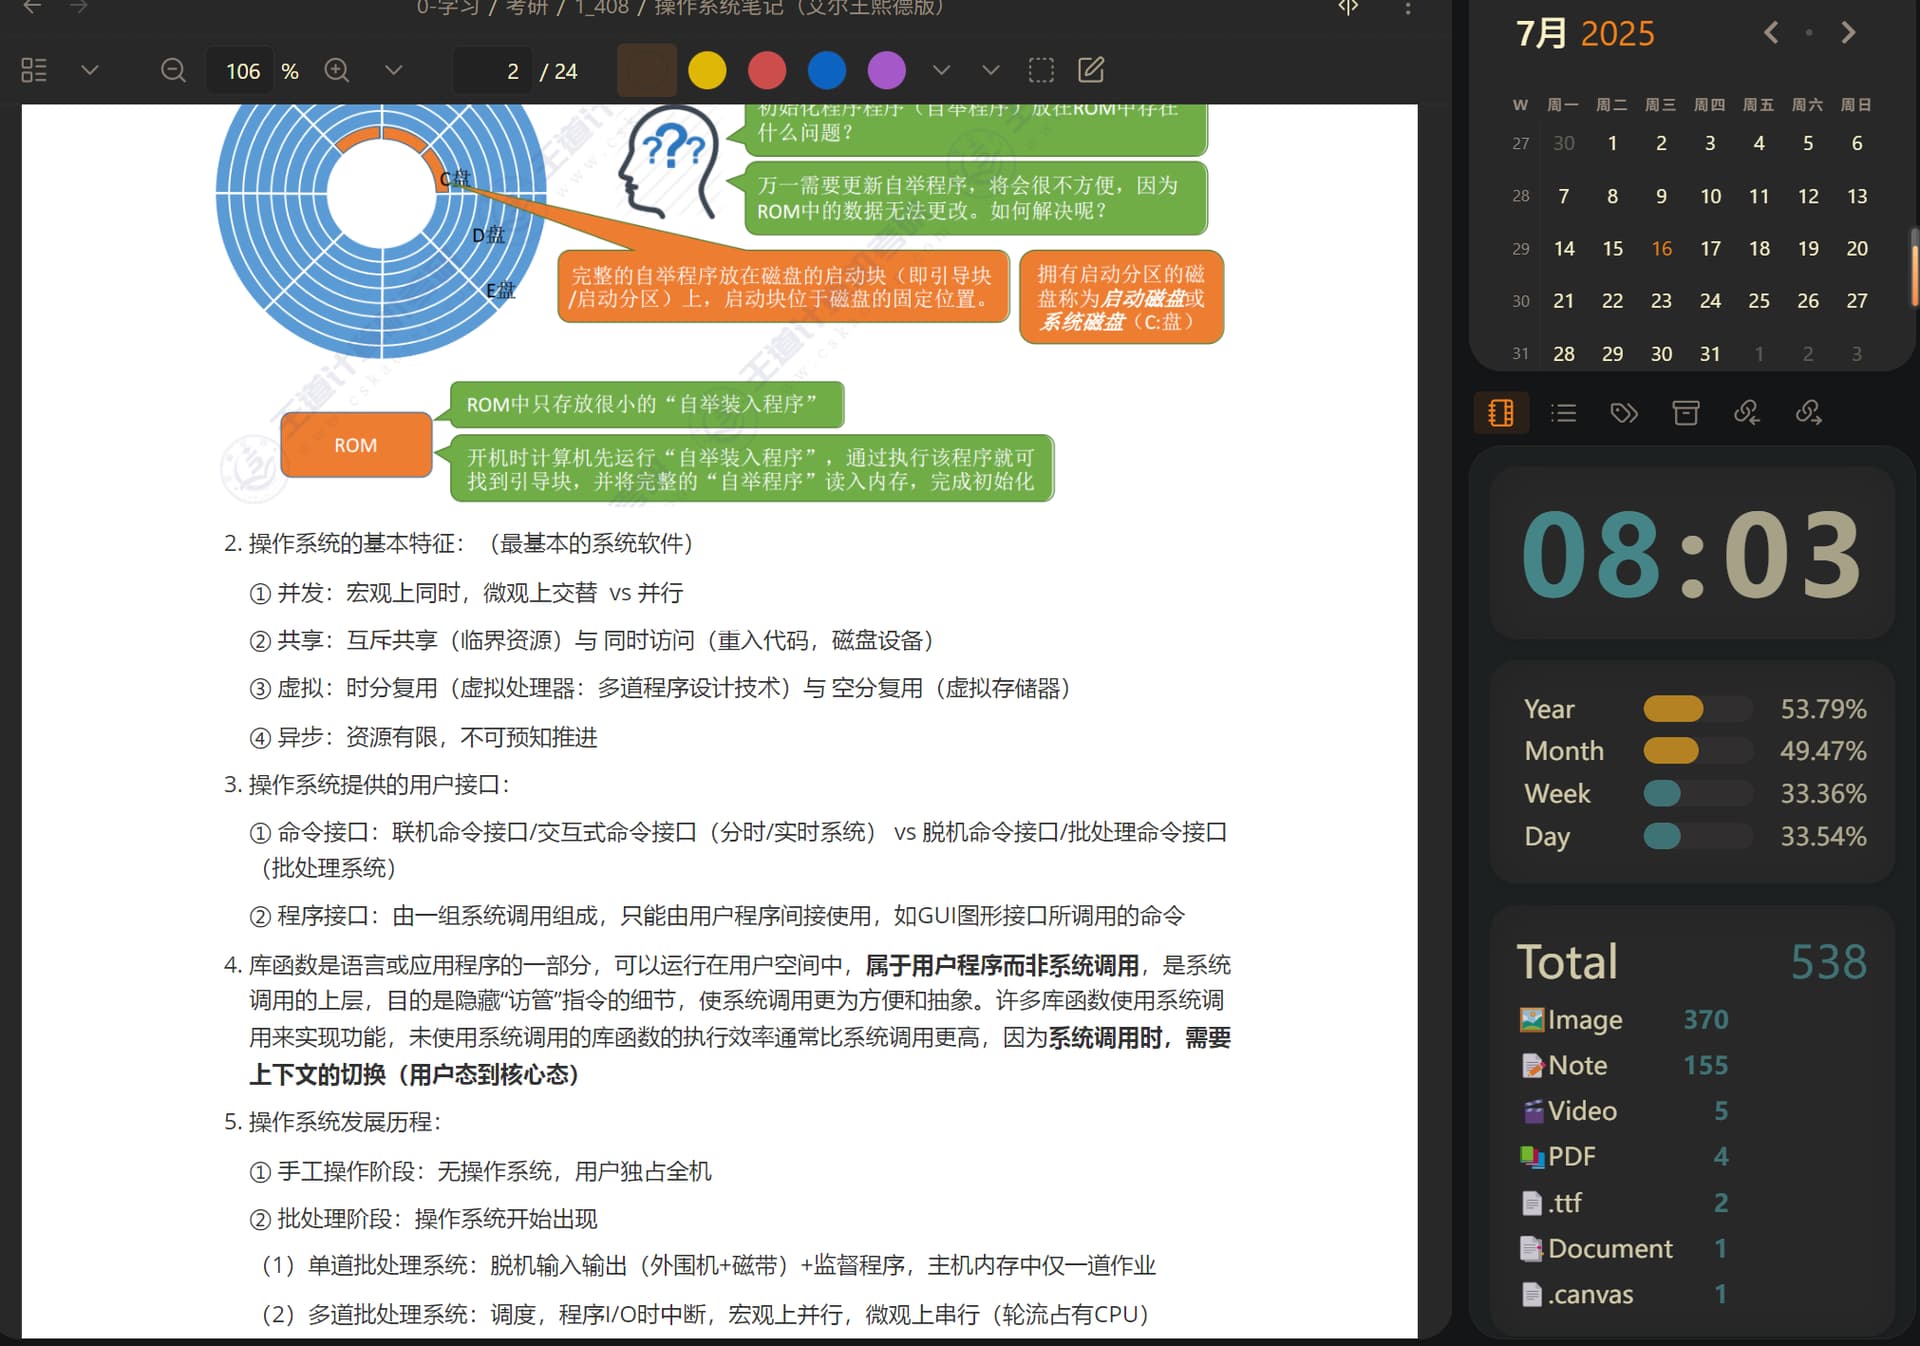Click the Note count 155
Image resolution: width=1920 pixels, height=1346 pixels.
(x=1705, y=1065)
